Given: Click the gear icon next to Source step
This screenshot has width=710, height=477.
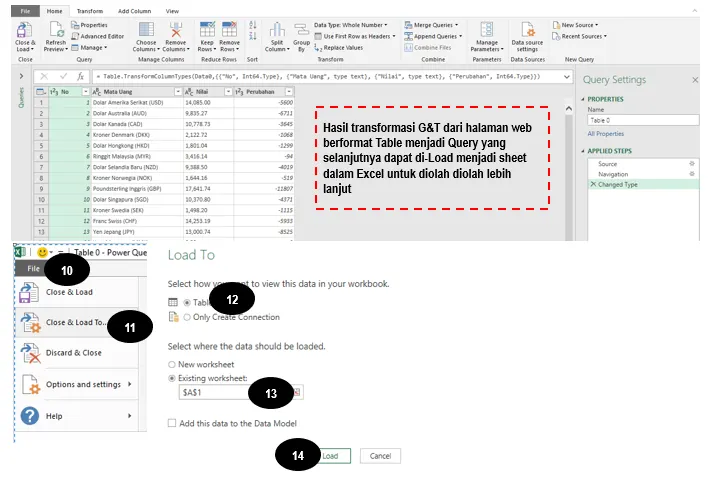Looking at the screenshot, I should [692, 164].
